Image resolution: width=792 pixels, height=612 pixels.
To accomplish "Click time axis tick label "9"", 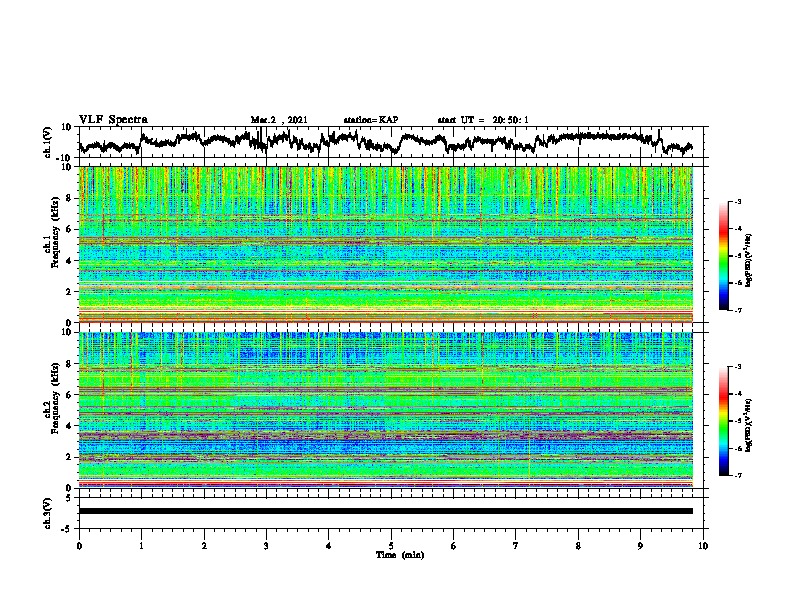I will click(640, 546).
